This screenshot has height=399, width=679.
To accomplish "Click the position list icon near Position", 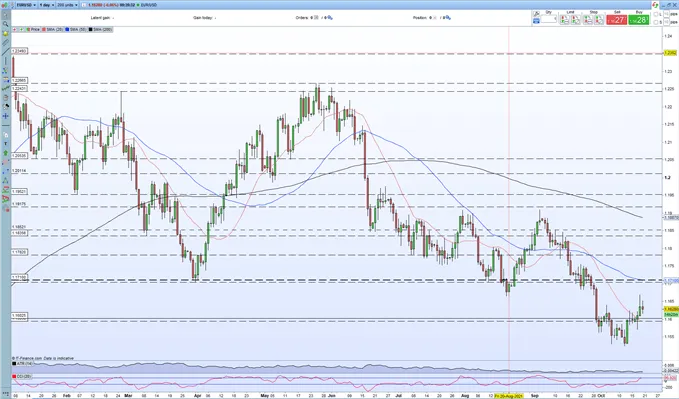I will [x=448, y=18].
